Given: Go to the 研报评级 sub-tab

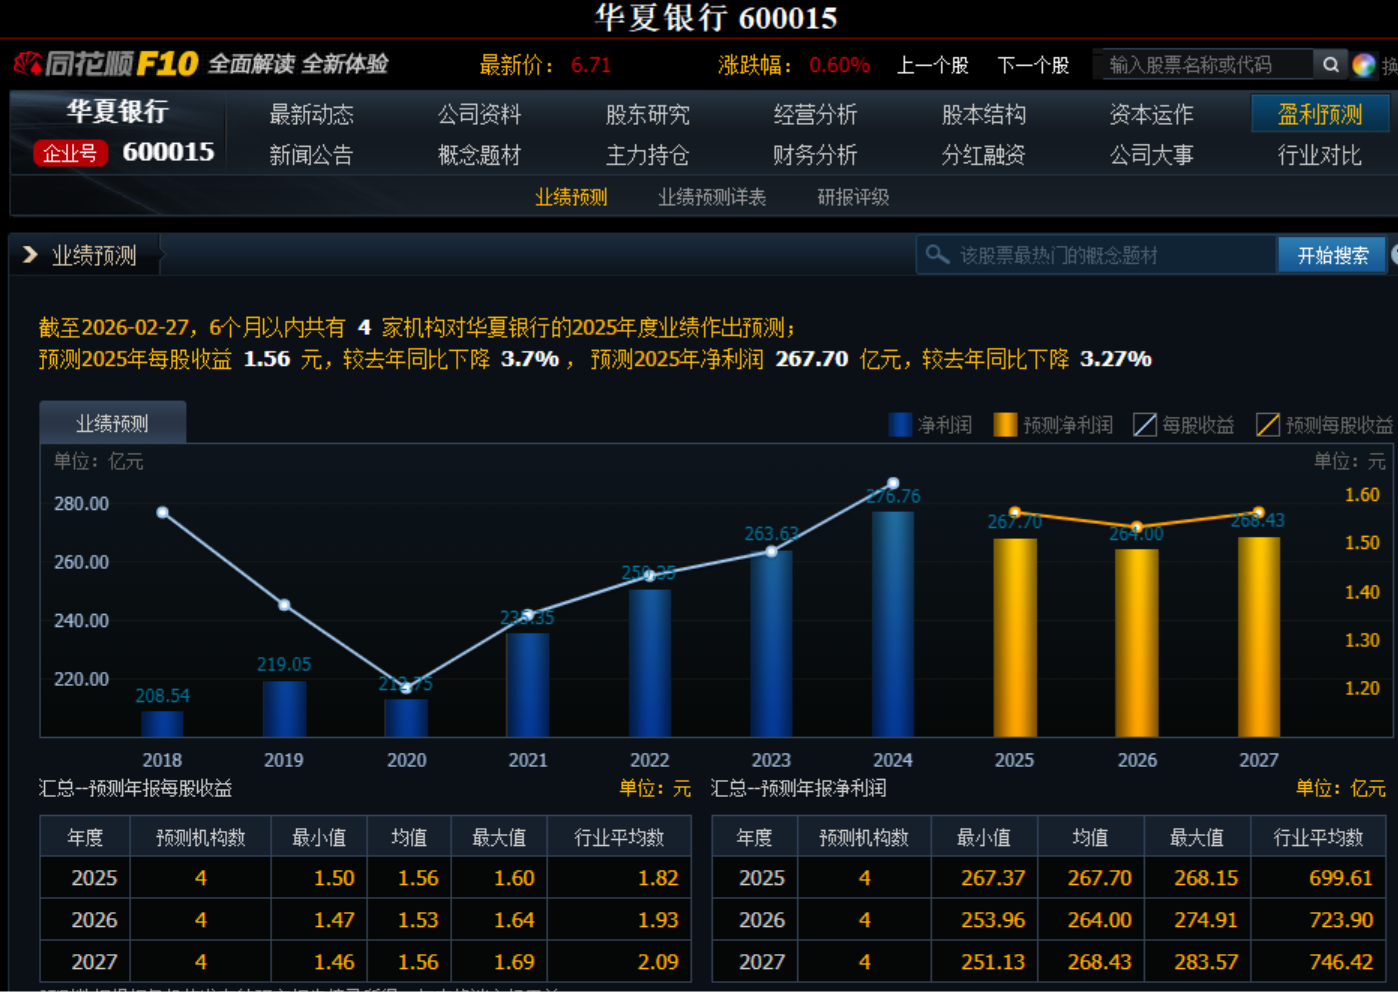Looking at the screenshot, I should tap(852, 197).
